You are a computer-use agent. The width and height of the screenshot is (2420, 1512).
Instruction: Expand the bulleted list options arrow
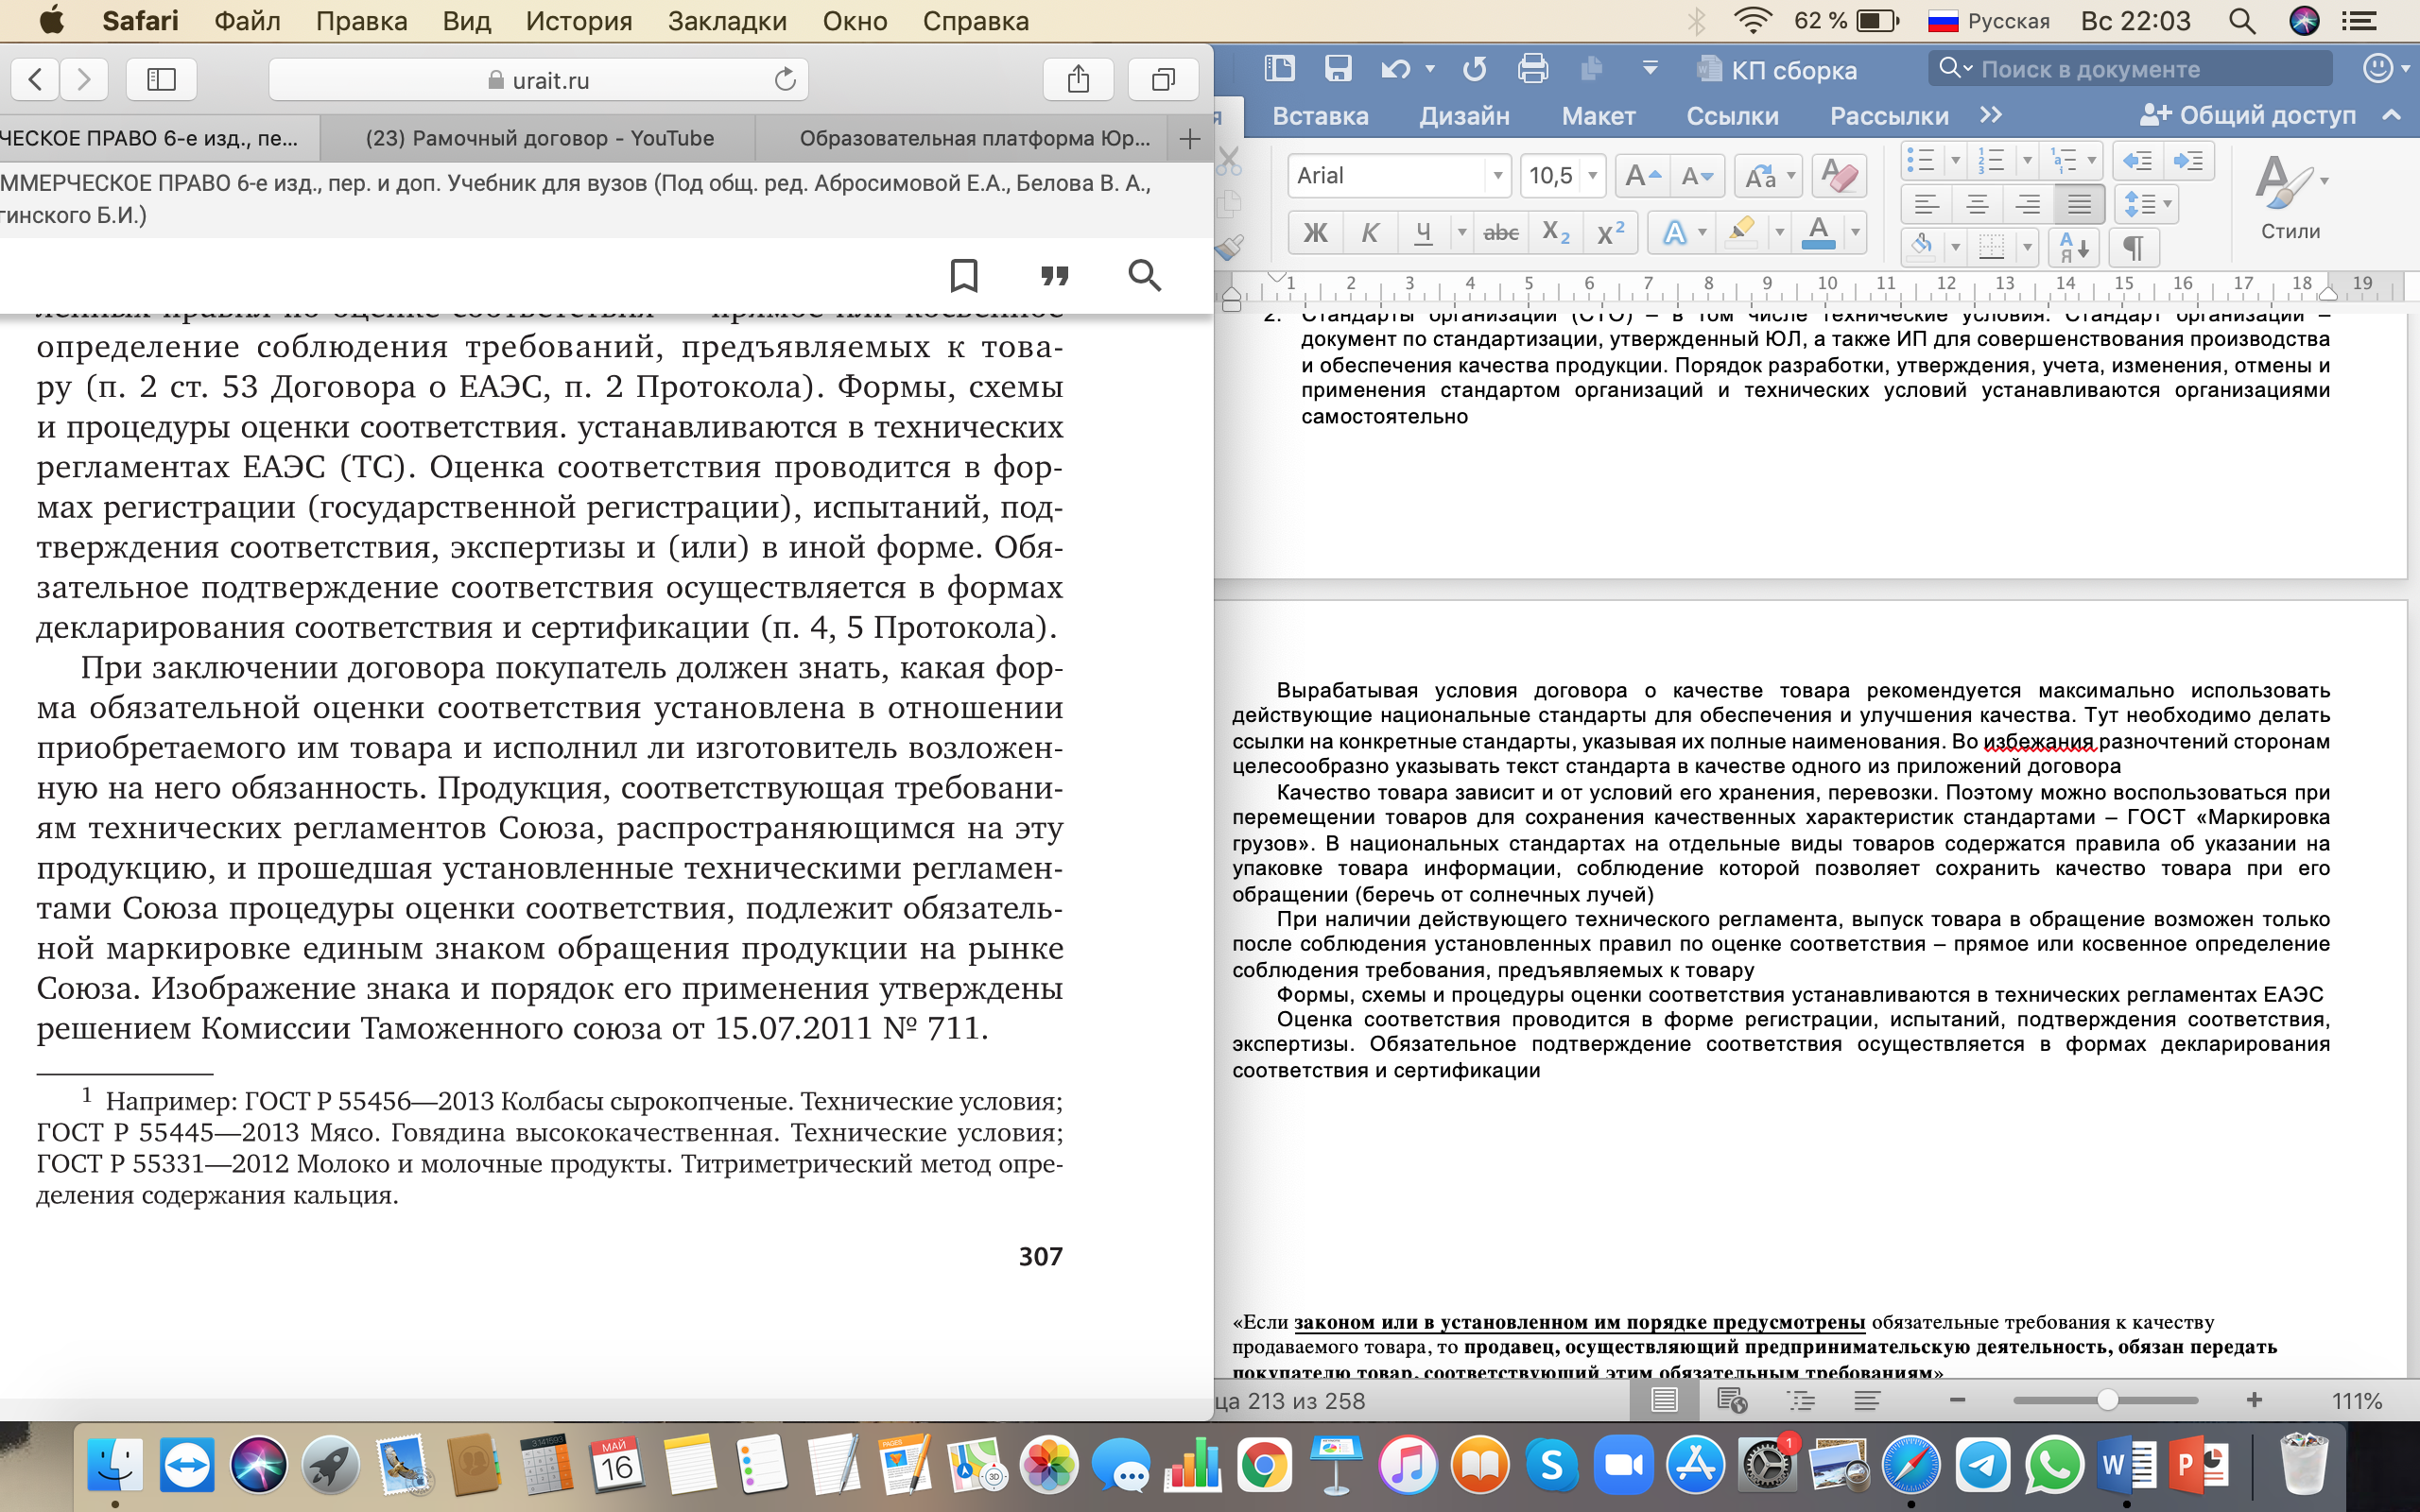coord(1955,161)
